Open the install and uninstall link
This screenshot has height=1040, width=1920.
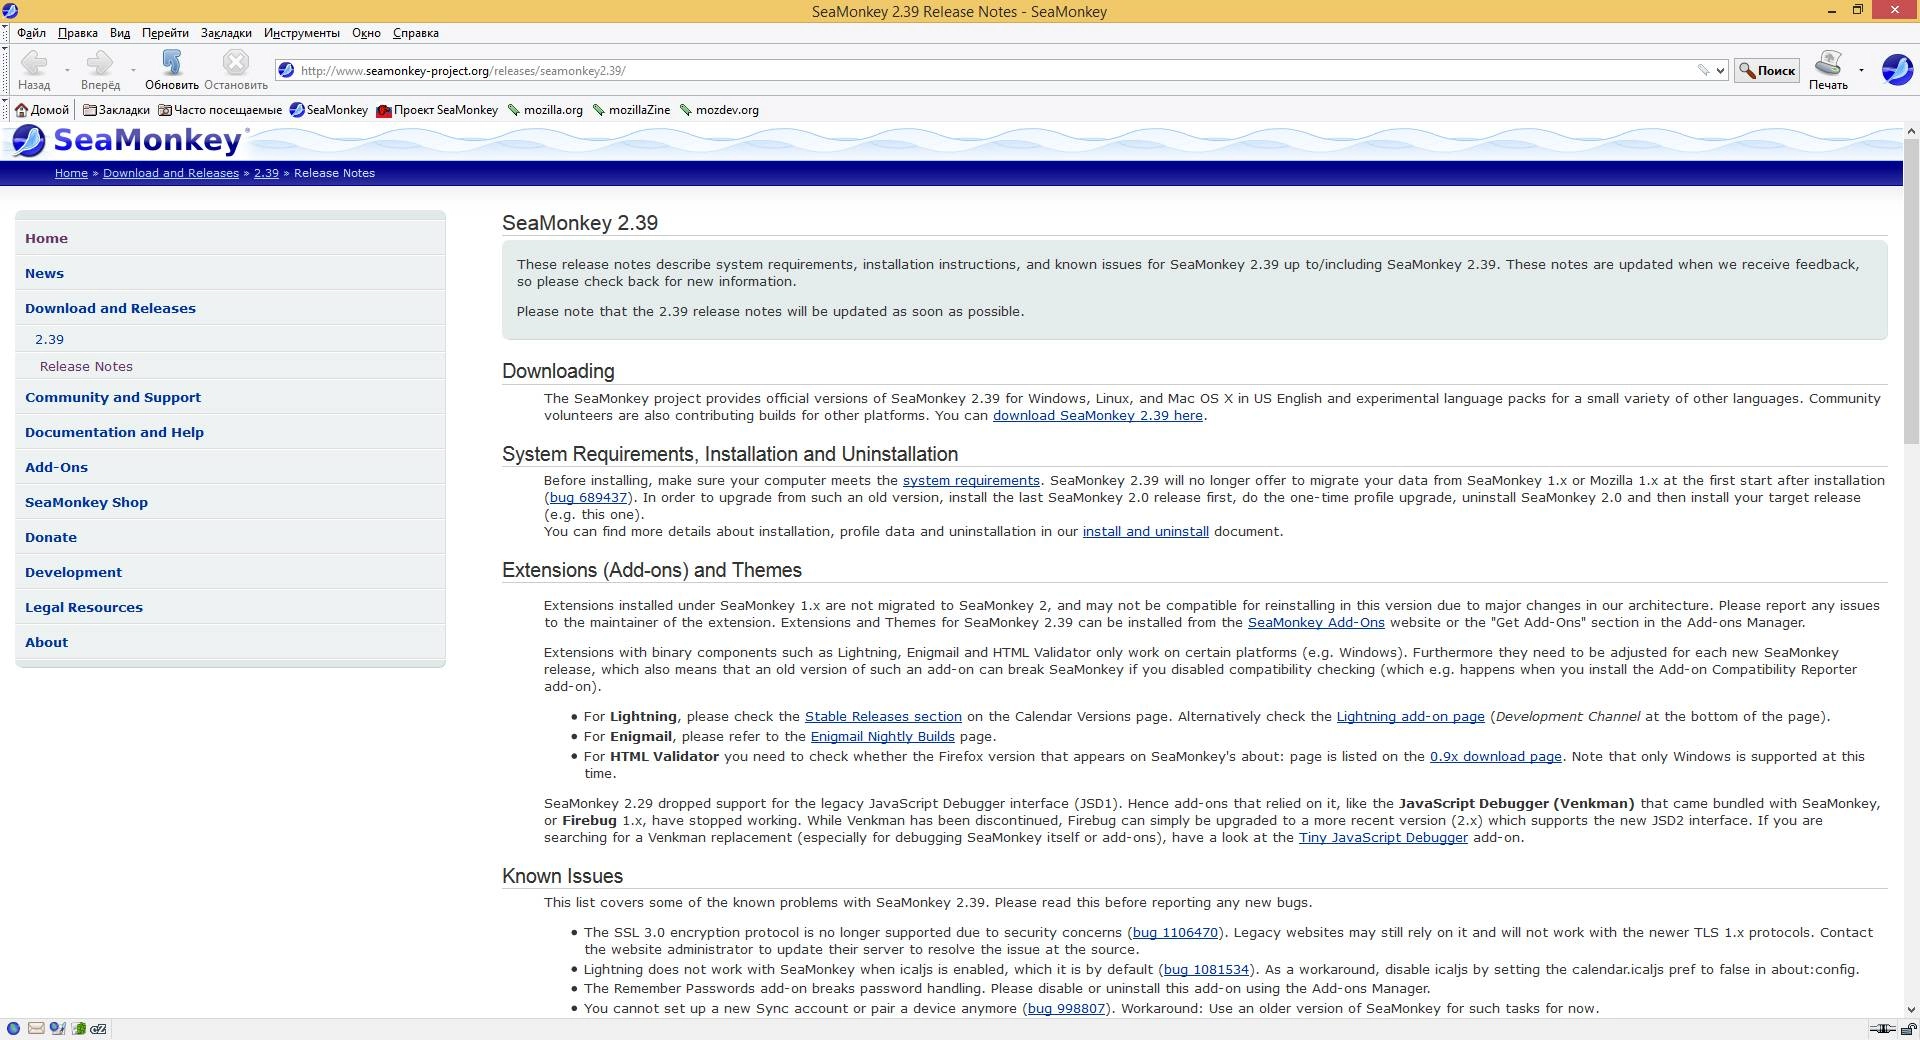(1145, 531)
